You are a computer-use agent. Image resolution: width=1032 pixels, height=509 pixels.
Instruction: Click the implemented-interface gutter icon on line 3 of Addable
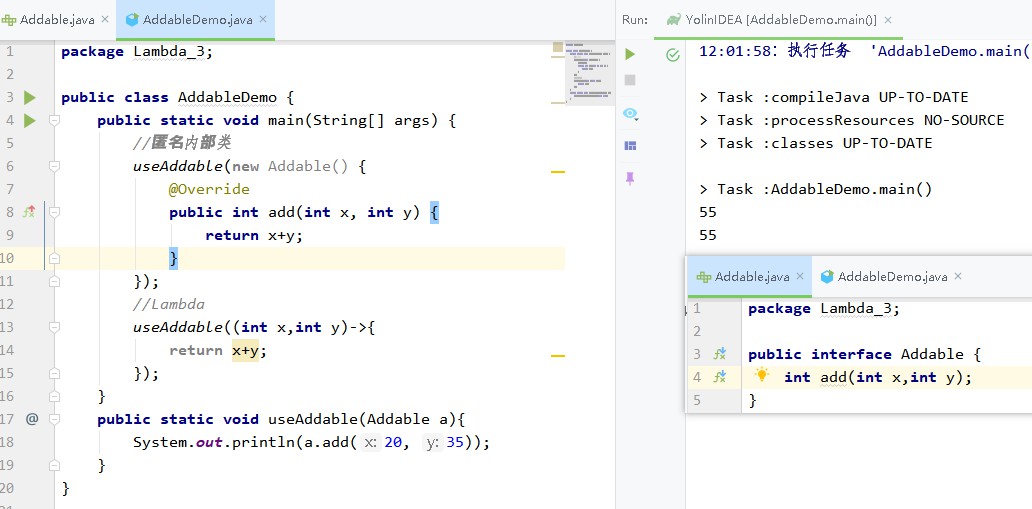click(x=720, y=354)
